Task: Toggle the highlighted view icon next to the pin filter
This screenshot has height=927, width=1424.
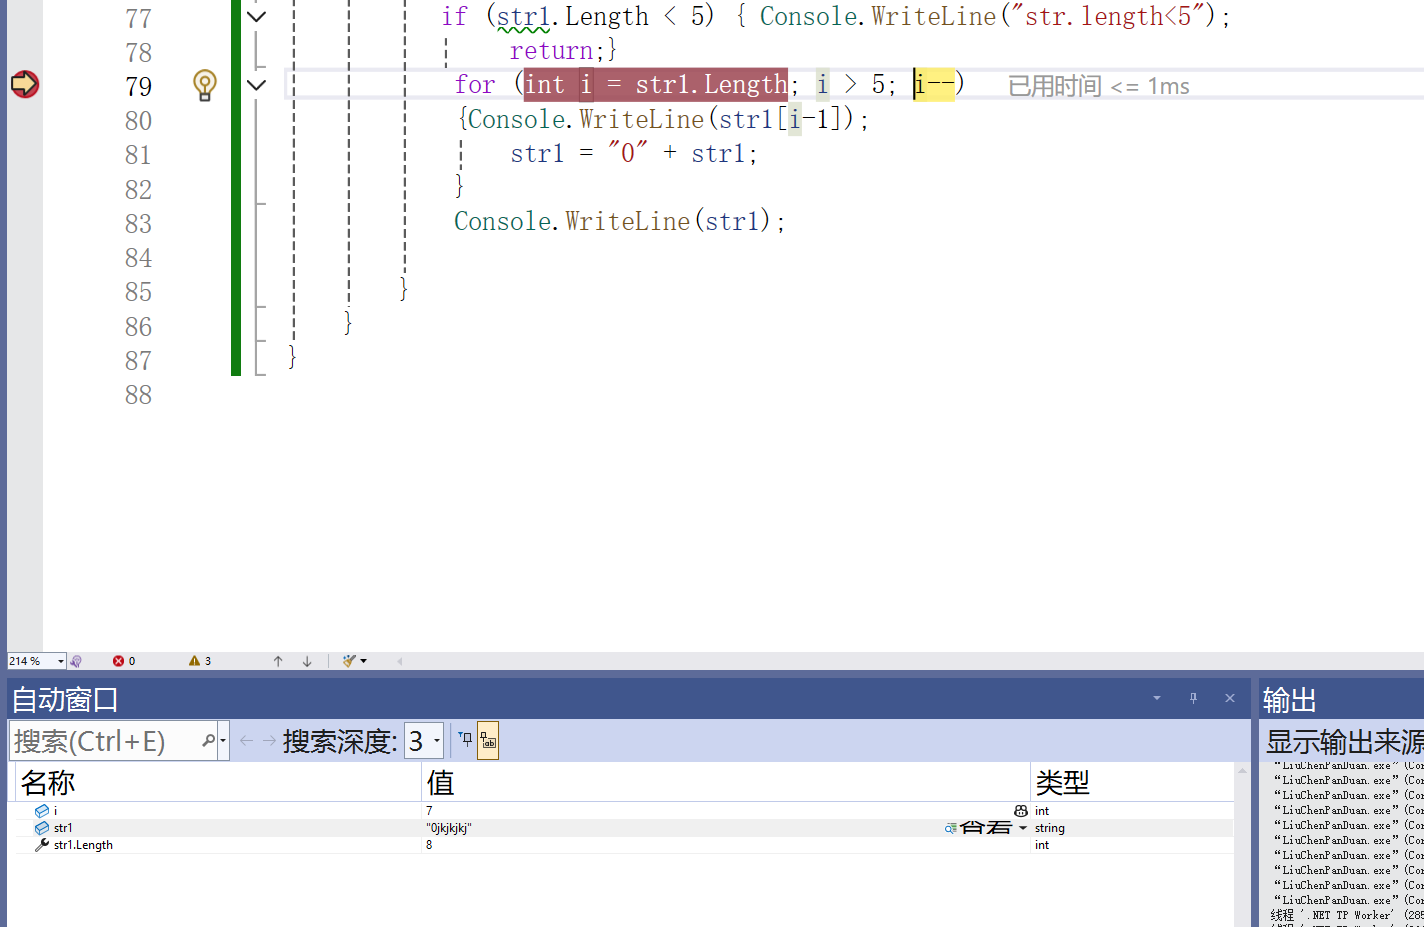Action: [488, 741]
